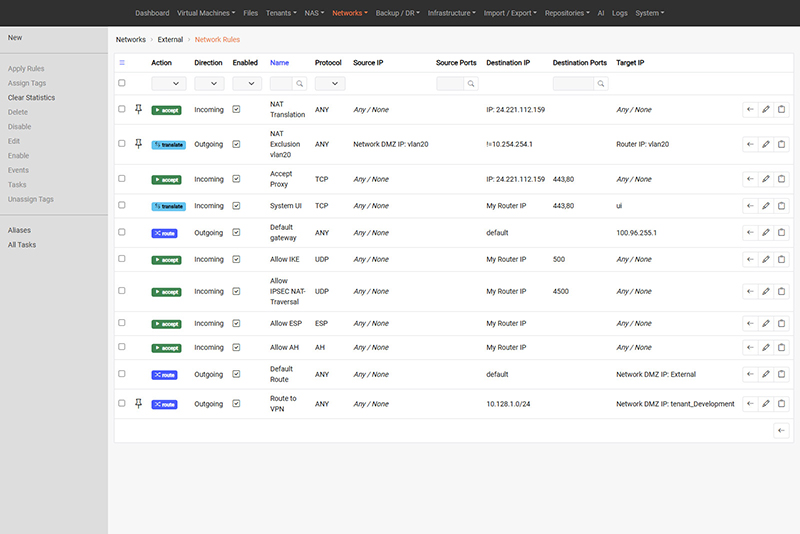Viewport: 800px width, 534px height.
Task: Open the Logs menu item
Action: click(x=620, y=13)
